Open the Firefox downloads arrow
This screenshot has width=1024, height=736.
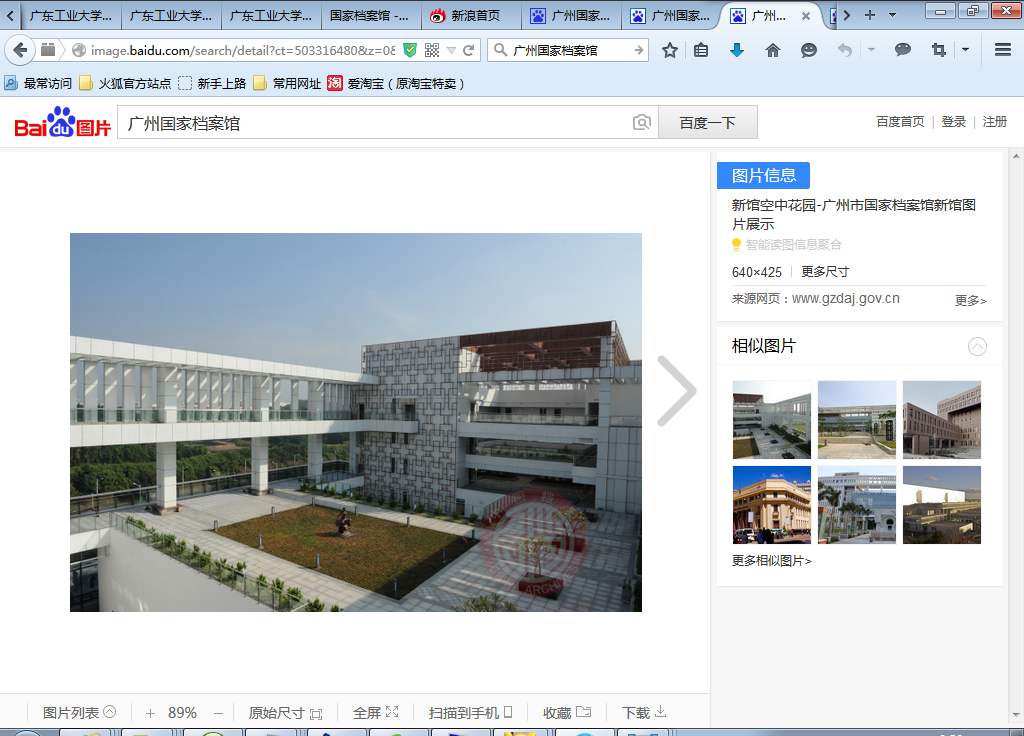pyautogui.click(x=737, y=50)
